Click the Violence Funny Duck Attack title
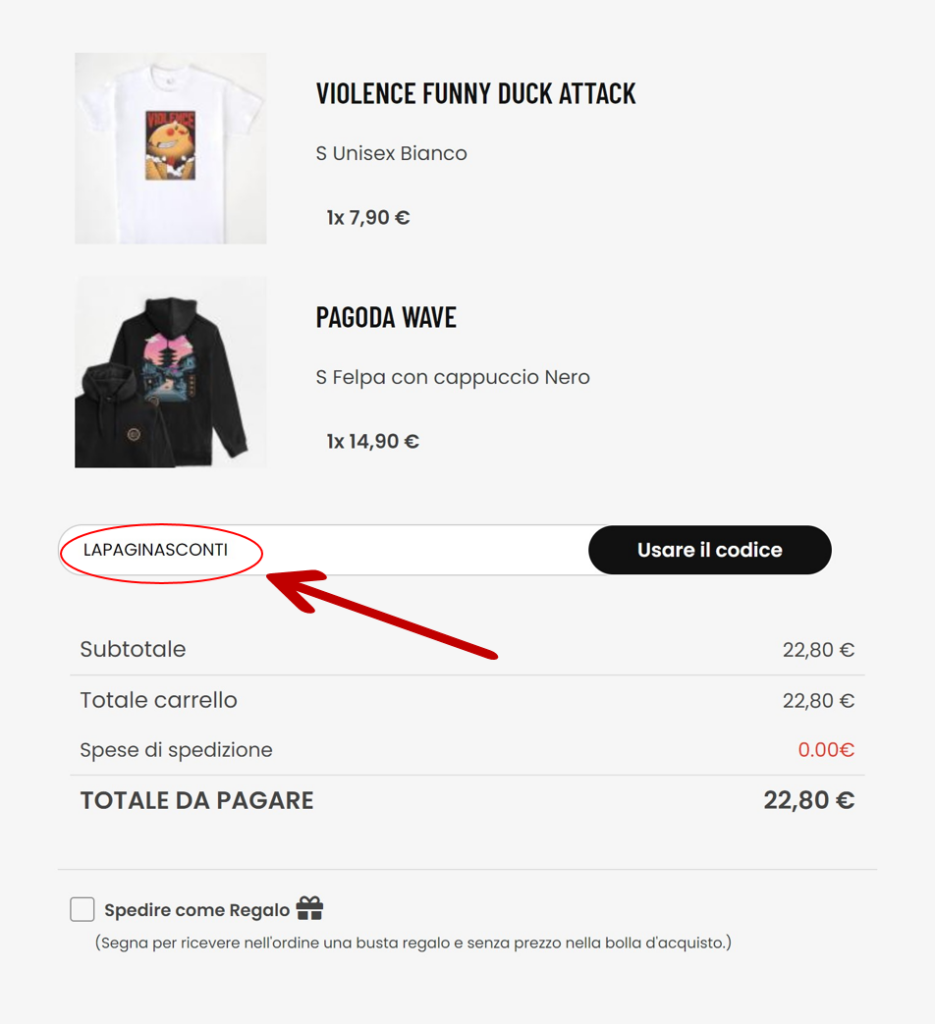935x1024 pixels. [476, 94]
